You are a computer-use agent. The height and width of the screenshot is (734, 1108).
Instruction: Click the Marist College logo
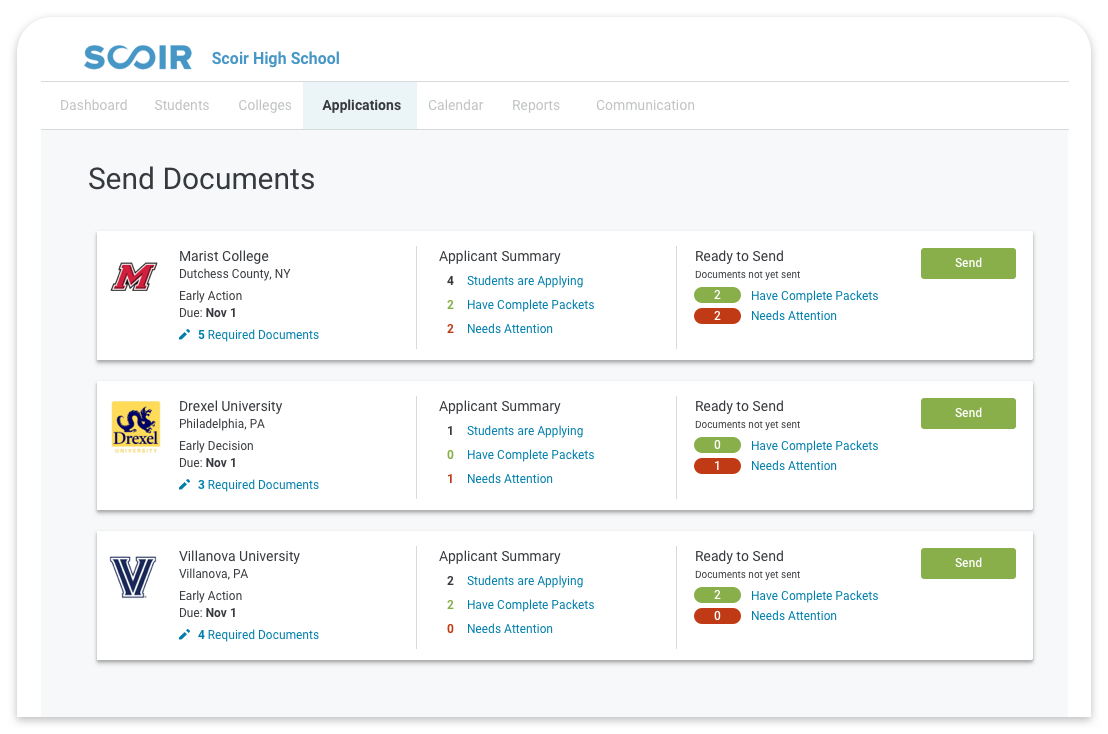[134, 277]
